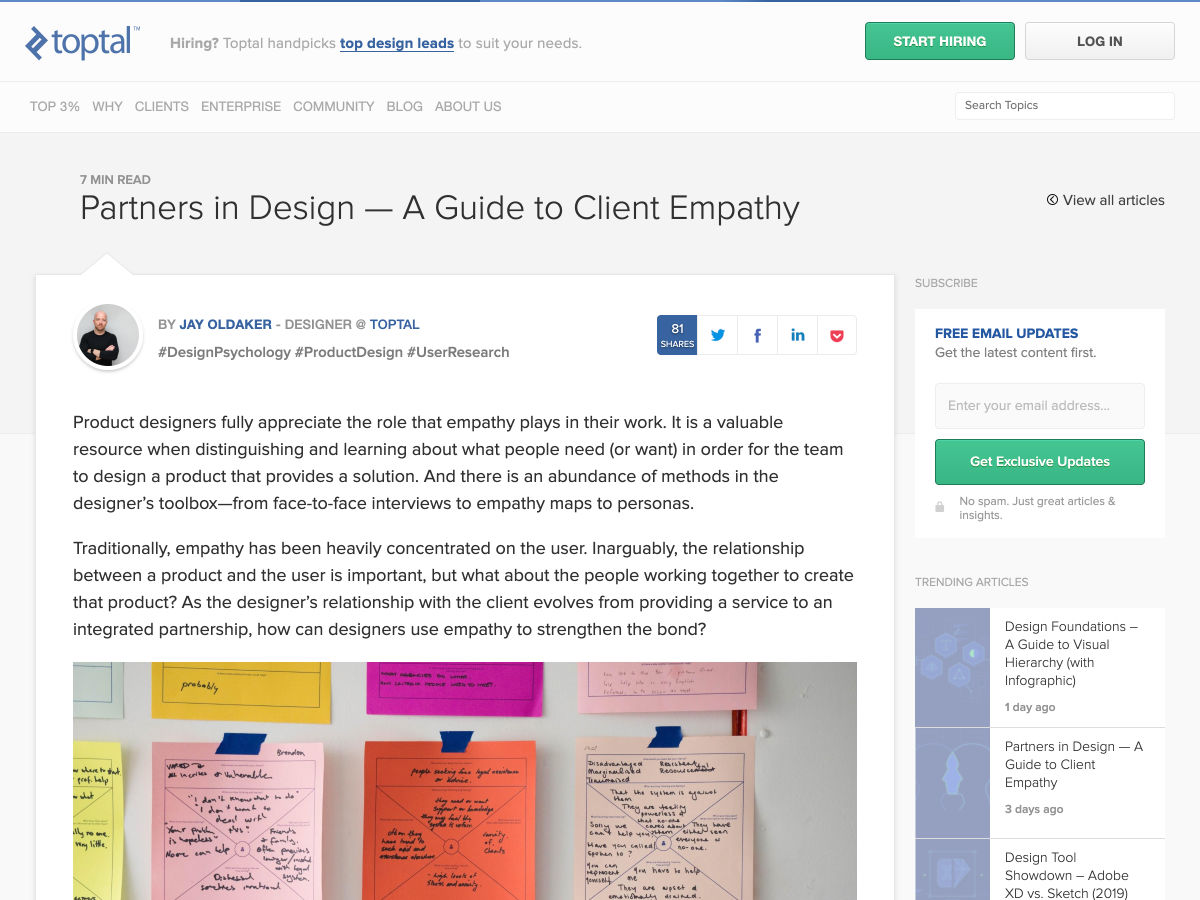Click Jay Oldaker's author avatar
The width and height of the screenshot is (1200, 900).
(108, 336)
